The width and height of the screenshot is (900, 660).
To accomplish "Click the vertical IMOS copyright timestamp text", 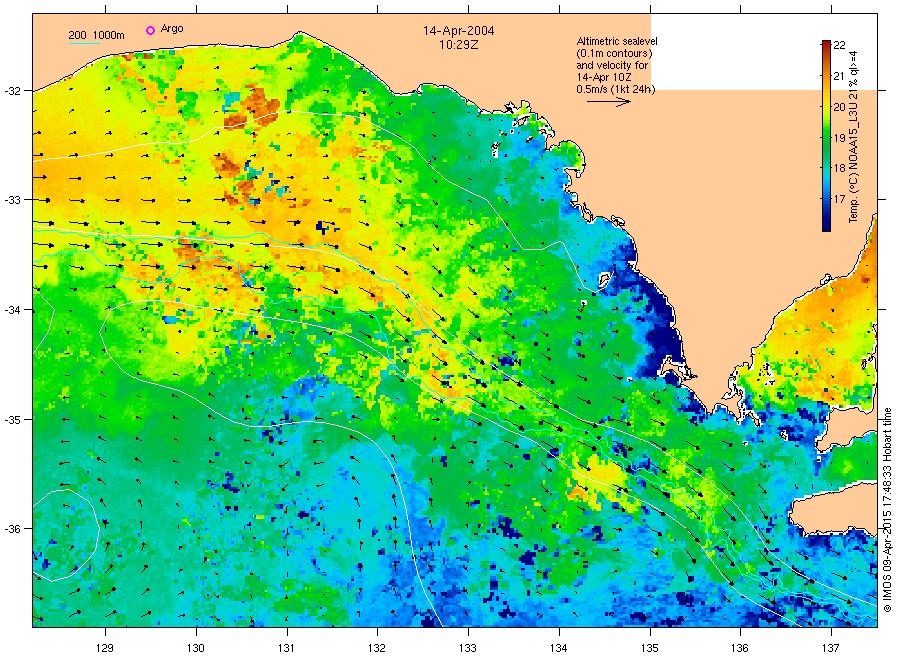I will tap(887, 510).
